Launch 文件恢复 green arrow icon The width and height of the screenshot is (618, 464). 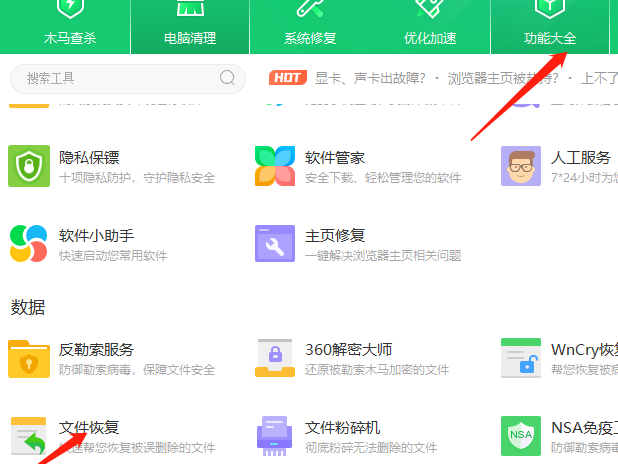pyautogui.click(x=28, y=436)
